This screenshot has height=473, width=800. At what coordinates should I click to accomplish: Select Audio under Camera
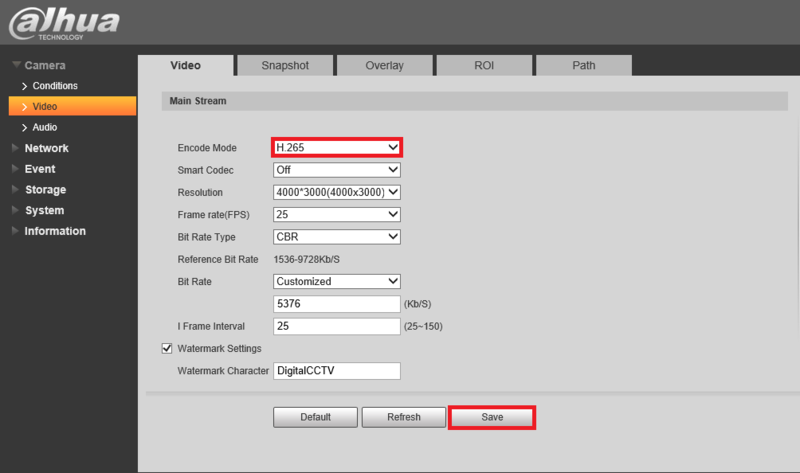tap(44, 127)
